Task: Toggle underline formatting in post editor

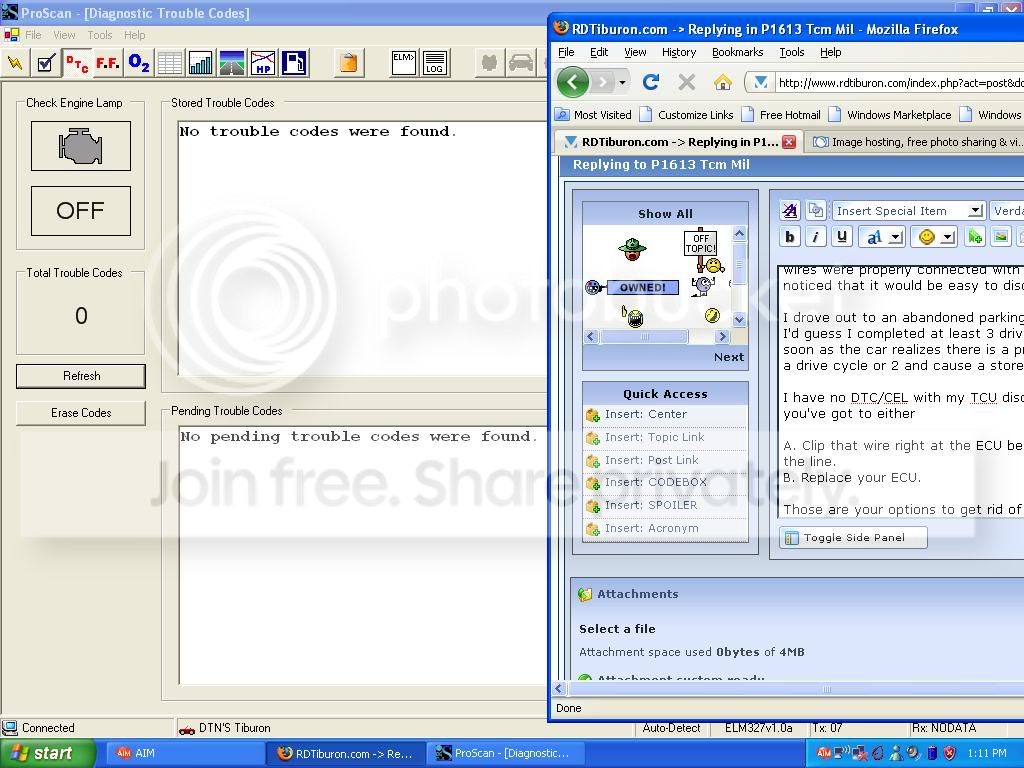Action: [842, 237]
